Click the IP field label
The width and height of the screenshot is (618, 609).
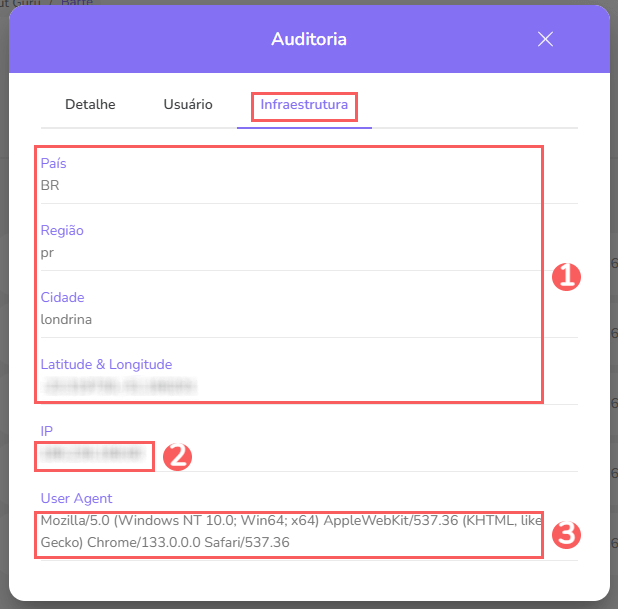[46, 431]
